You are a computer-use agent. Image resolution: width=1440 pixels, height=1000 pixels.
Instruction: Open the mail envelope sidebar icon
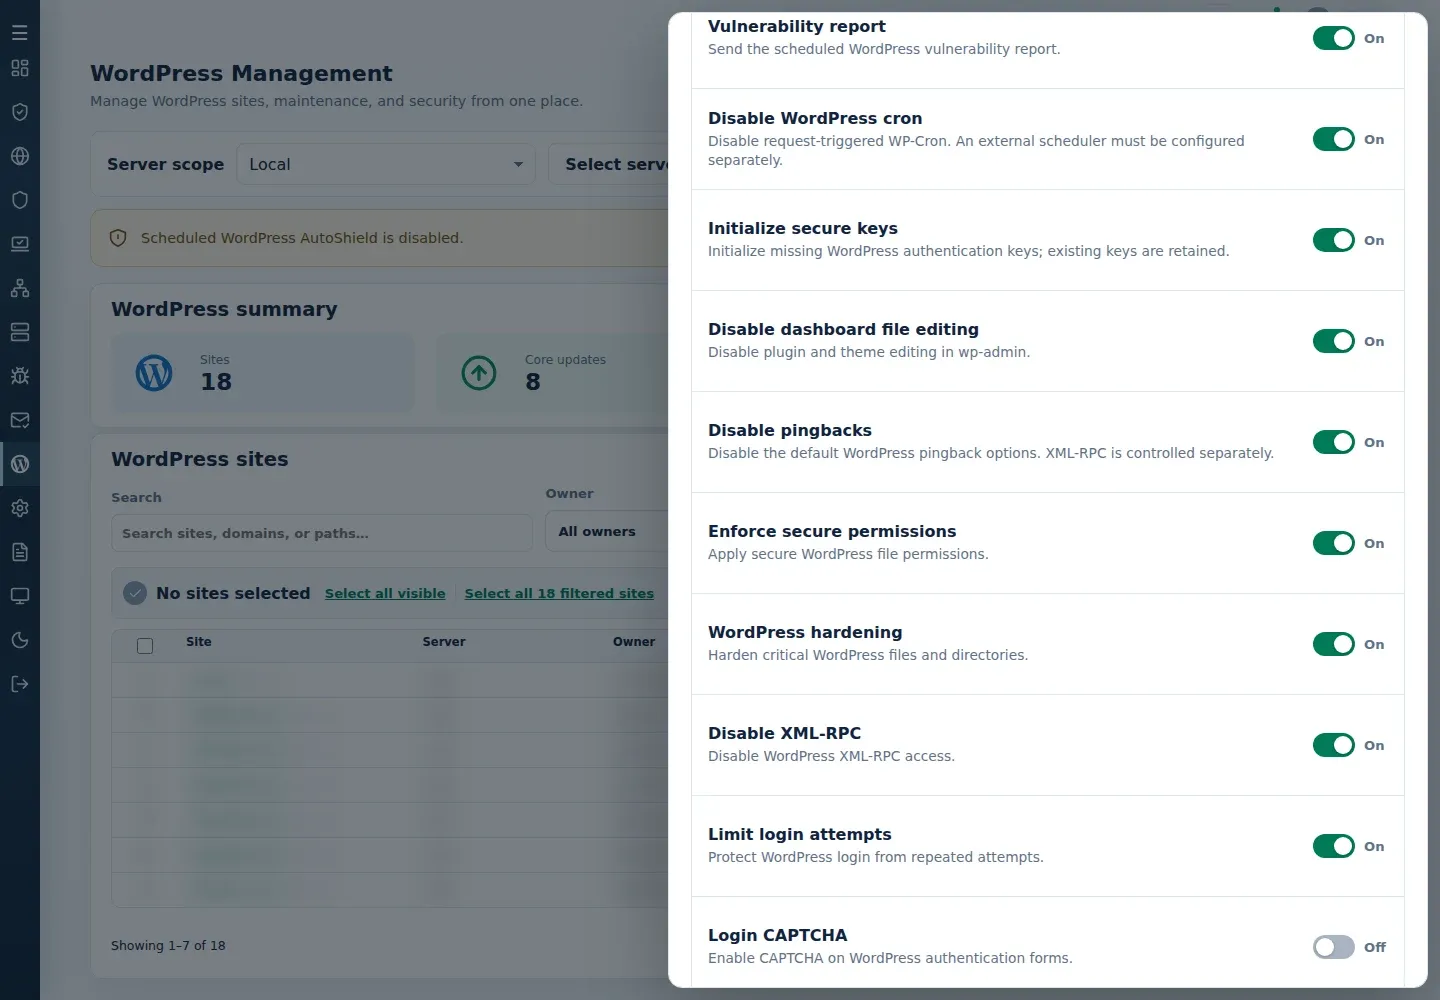(20, 420)
